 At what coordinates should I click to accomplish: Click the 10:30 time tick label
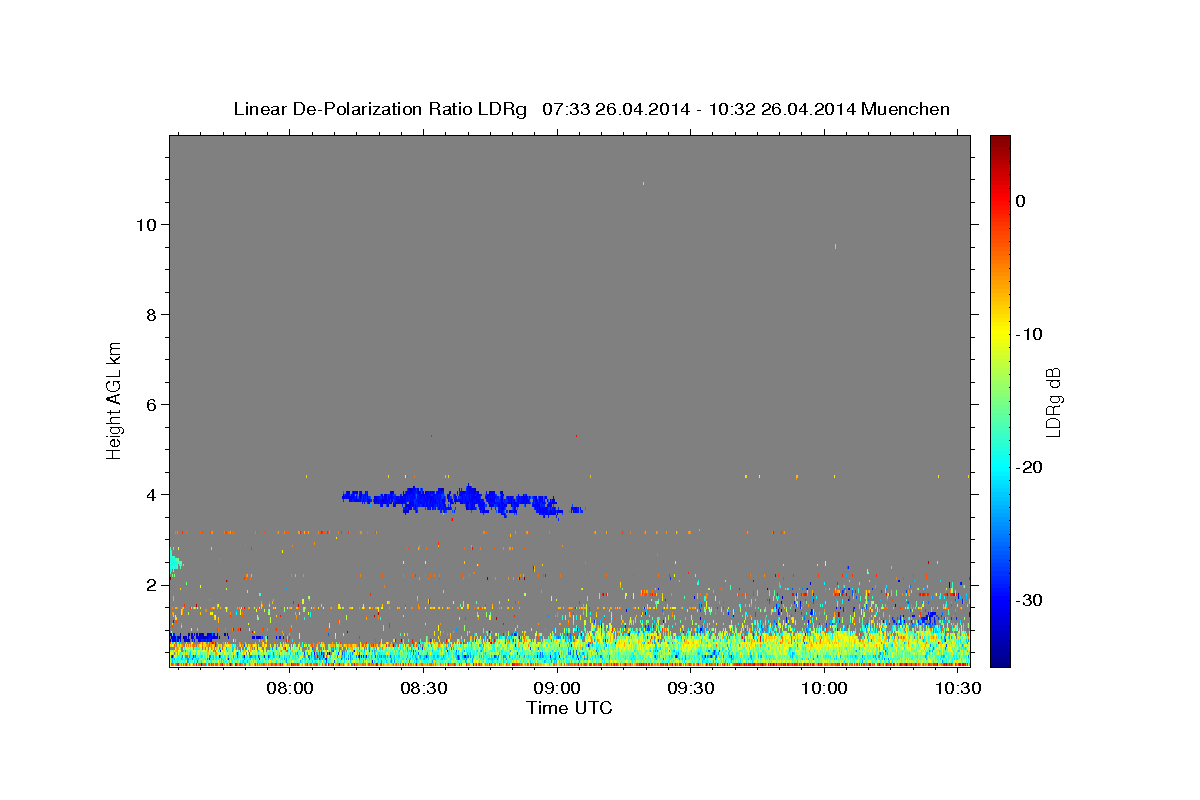coord(958,689)
